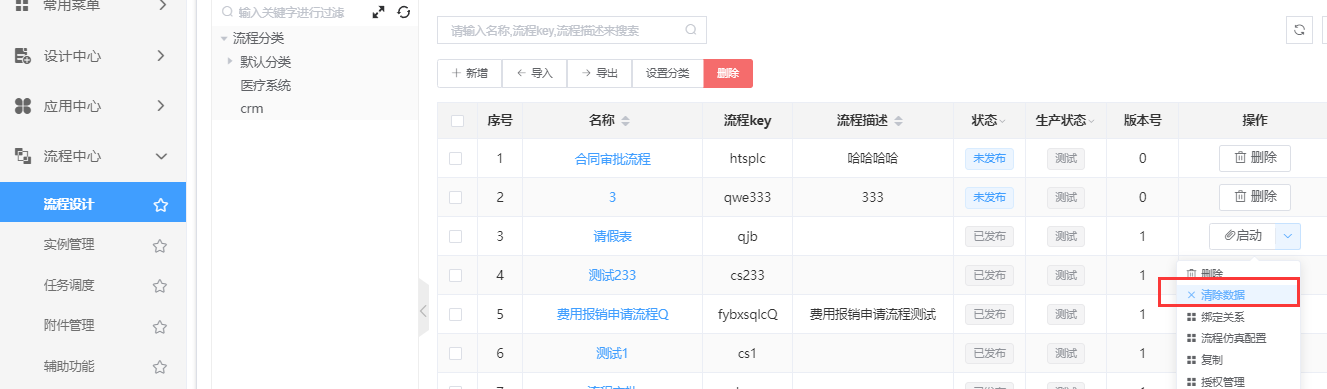Tick the select-all checkbox in table header
This screenshot has width=1327, height=389.
pyautogui.click(x=457, y=121)
